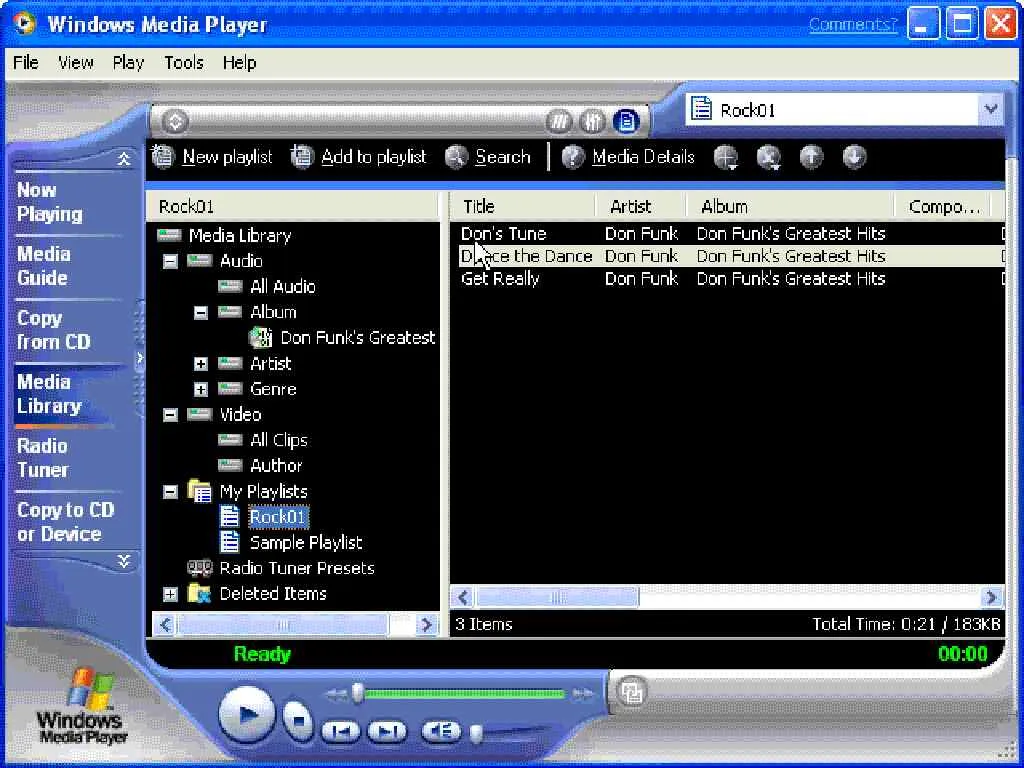Sort tracks by the Title column header
1024x768 pixels.
(523, 206)
